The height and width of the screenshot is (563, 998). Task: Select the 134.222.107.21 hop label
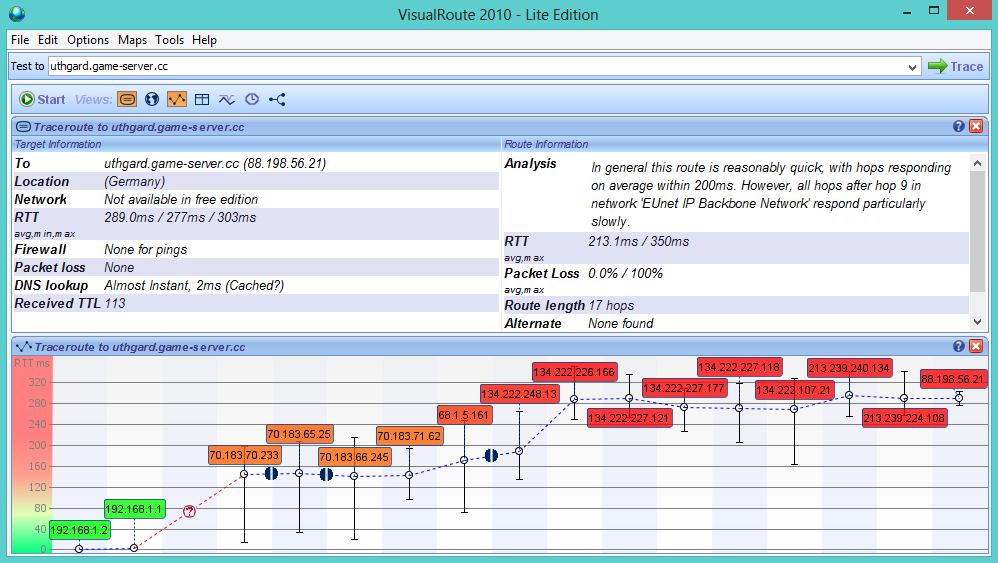(794, 390)
